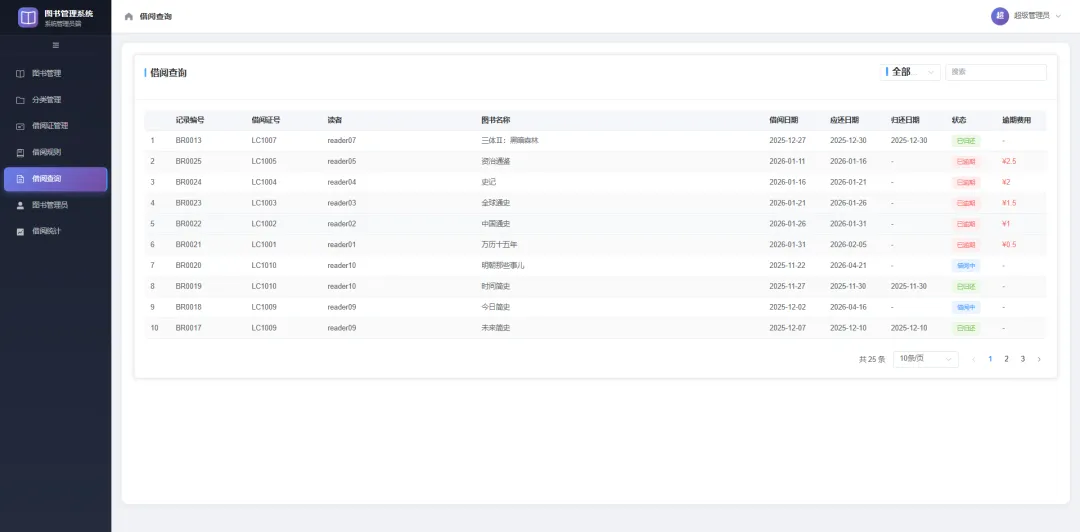Click the next page arrow
The height and width of the screenshot is (532, 1080).
[x=1039, y=359]
